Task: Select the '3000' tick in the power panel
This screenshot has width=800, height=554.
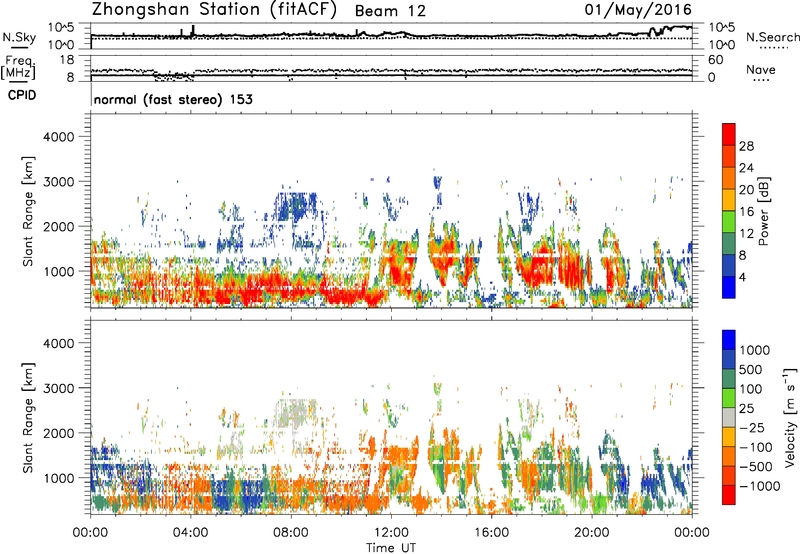Action: tap(58, 182)
